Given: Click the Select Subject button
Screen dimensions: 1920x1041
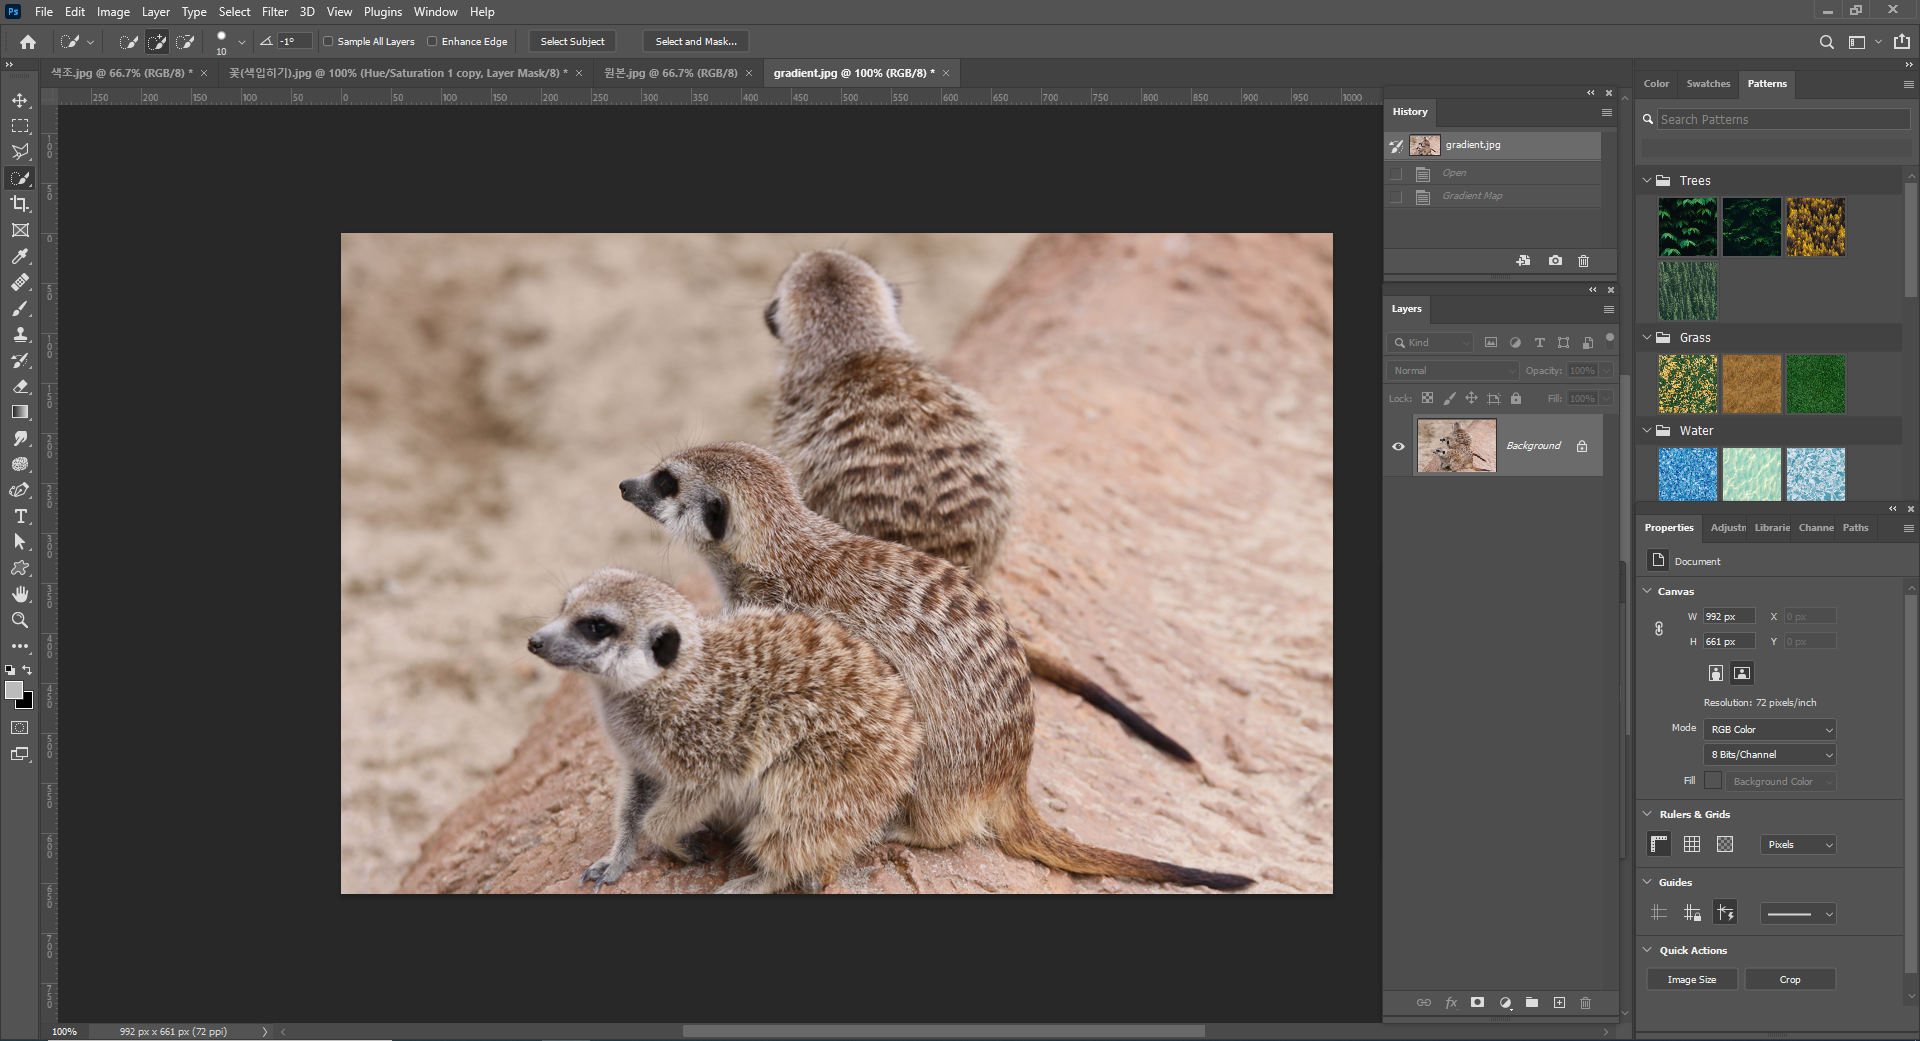Looking at the screenshot, I should tap(572, 42).
